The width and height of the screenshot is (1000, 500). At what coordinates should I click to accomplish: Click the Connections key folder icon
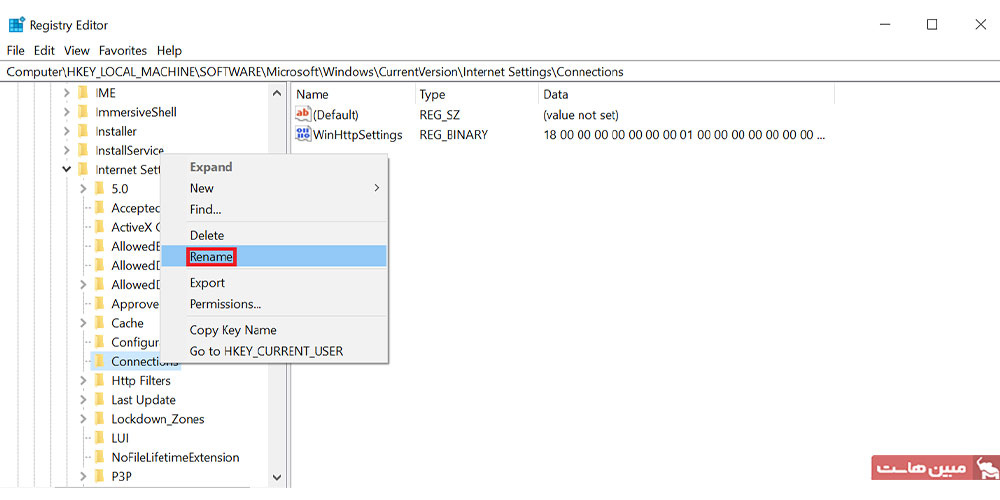(98, 362)
